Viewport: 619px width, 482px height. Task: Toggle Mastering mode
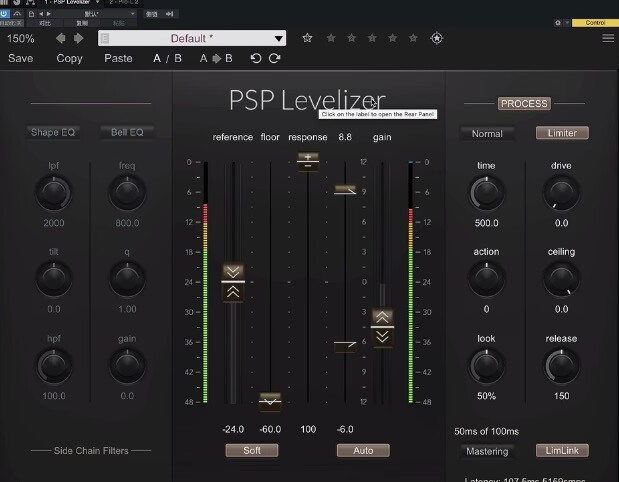pos(487,451)
